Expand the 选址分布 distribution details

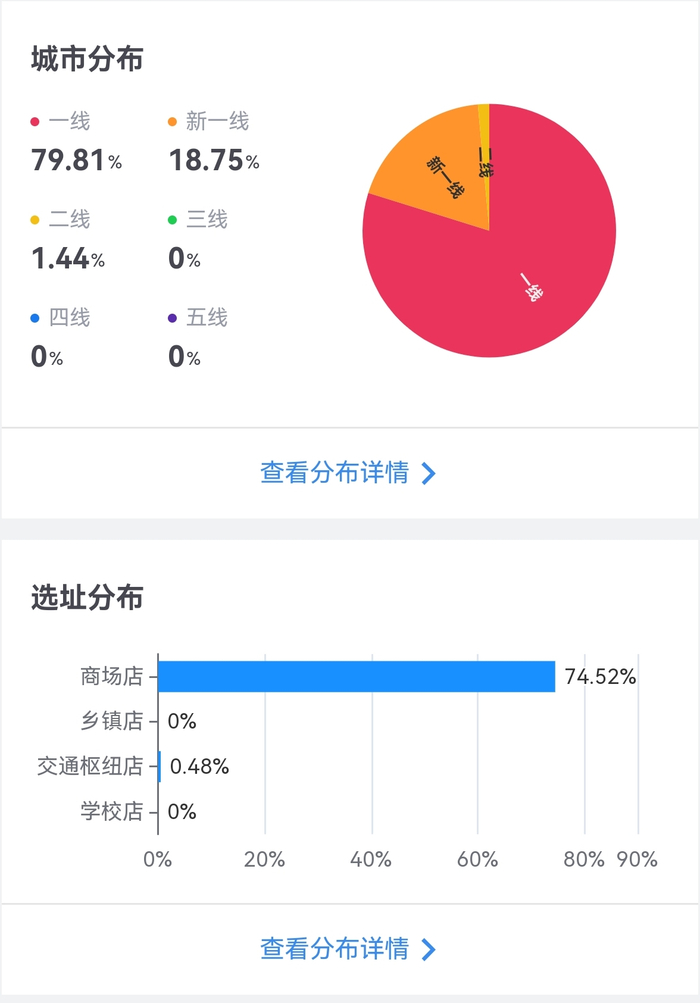pyautogui.click(x=350, y=948)
